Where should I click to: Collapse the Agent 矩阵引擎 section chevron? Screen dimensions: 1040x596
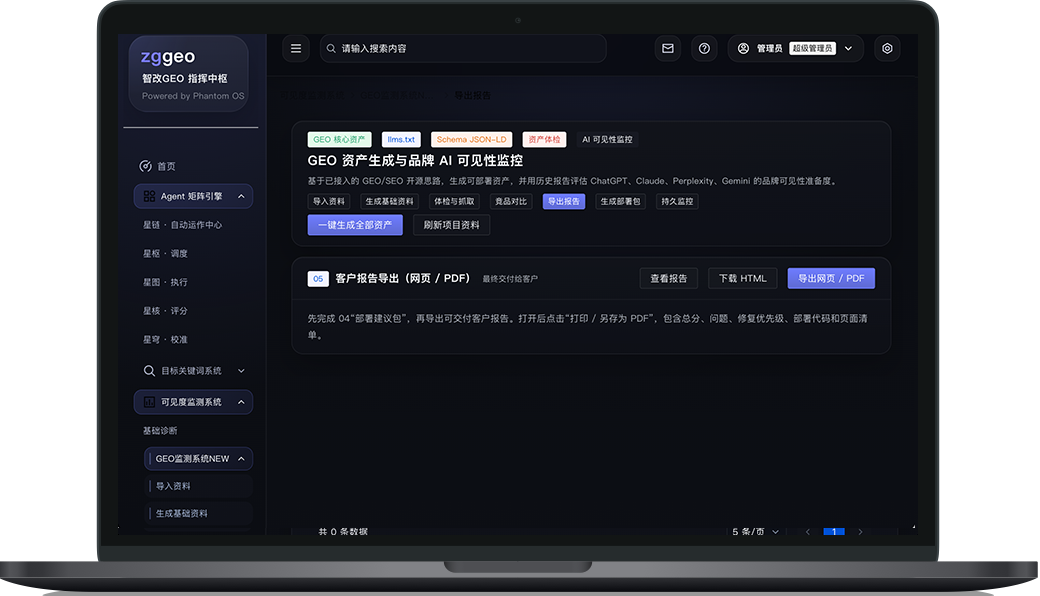point(241,196)
